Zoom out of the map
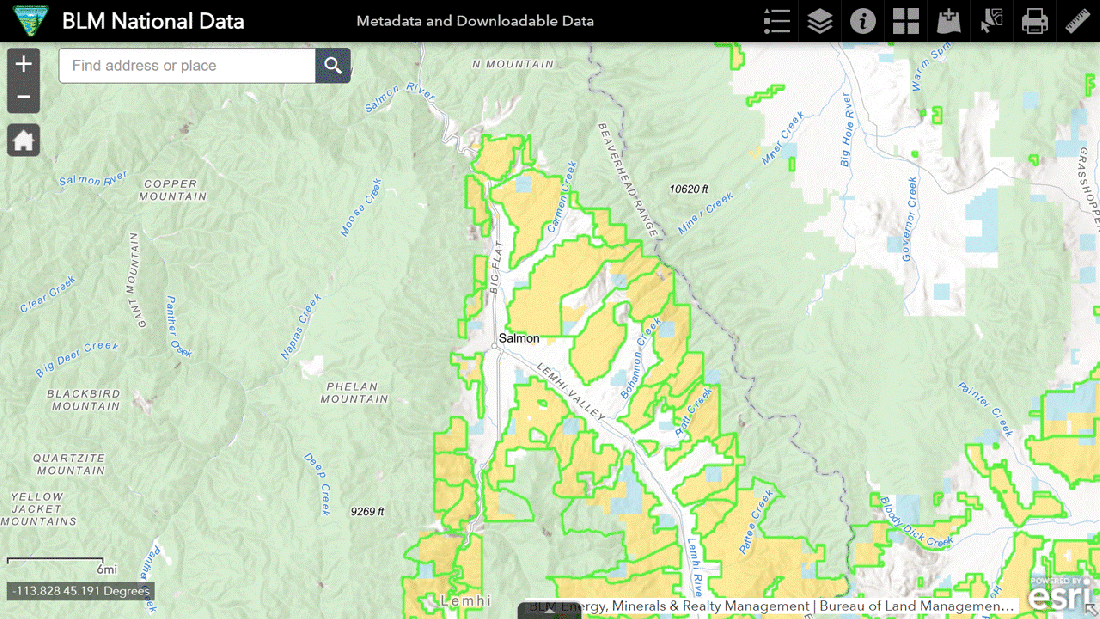Screen dimensions: 1100x619 (24, 98)
